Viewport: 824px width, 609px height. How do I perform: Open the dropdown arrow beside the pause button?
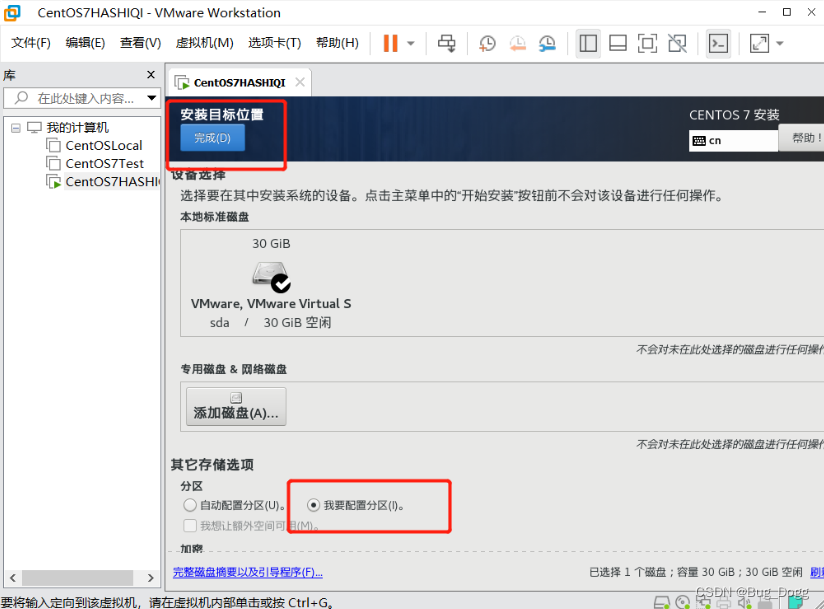[x=411, y=44]
